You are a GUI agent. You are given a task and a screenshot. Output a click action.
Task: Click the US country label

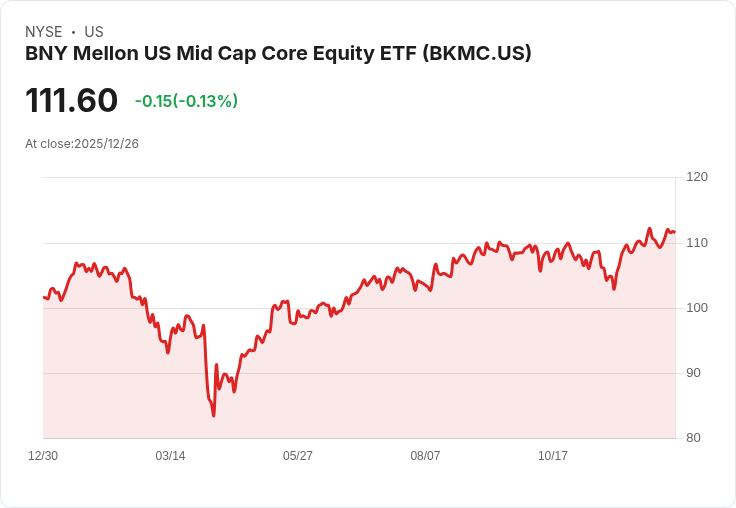point(94,32)
